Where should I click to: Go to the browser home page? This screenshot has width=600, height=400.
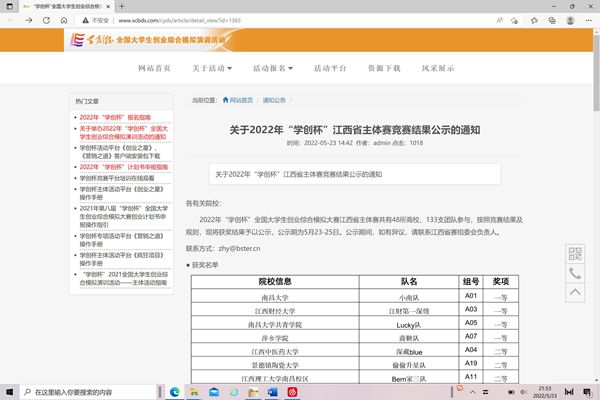[64, 20]
